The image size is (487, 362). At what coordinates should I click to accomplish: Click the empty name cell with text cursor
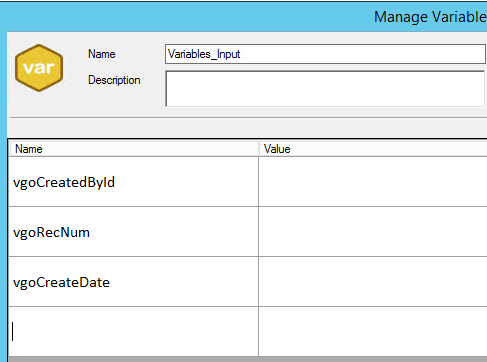point(133,331)
